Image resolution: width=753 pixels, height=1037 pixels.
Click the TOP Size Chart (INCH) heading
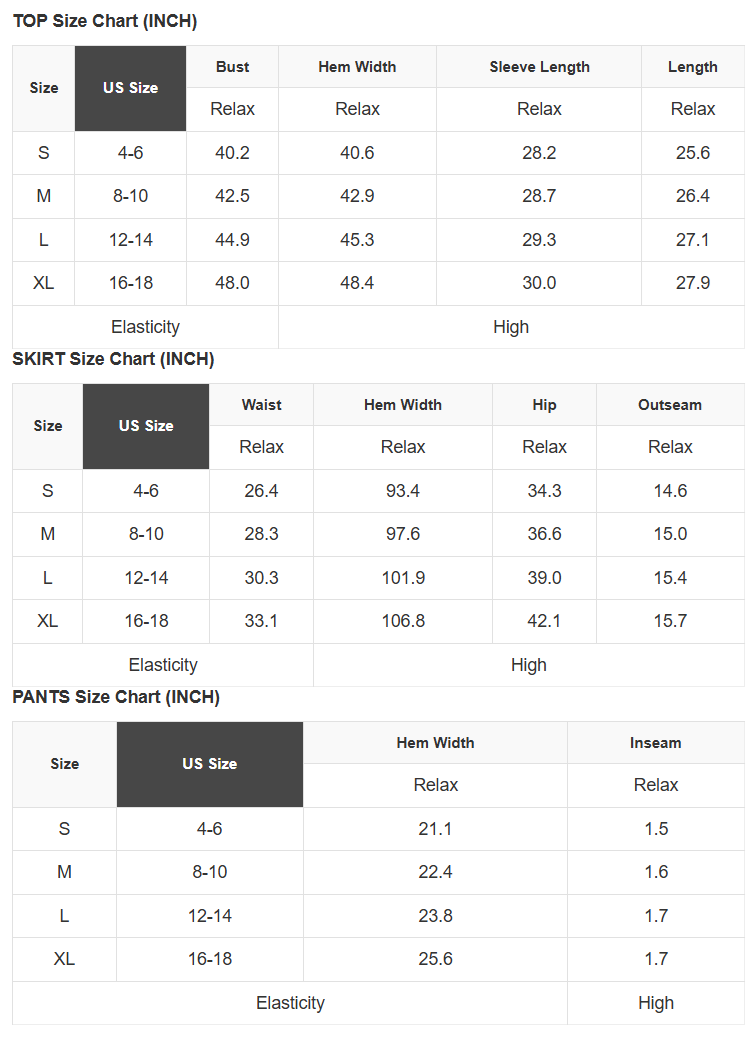[105, 21]
